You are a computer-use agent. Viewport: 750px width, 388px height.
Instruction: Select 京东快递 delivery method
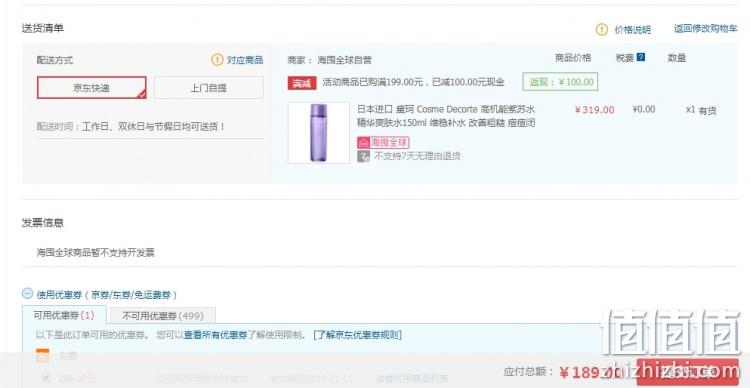91,88
